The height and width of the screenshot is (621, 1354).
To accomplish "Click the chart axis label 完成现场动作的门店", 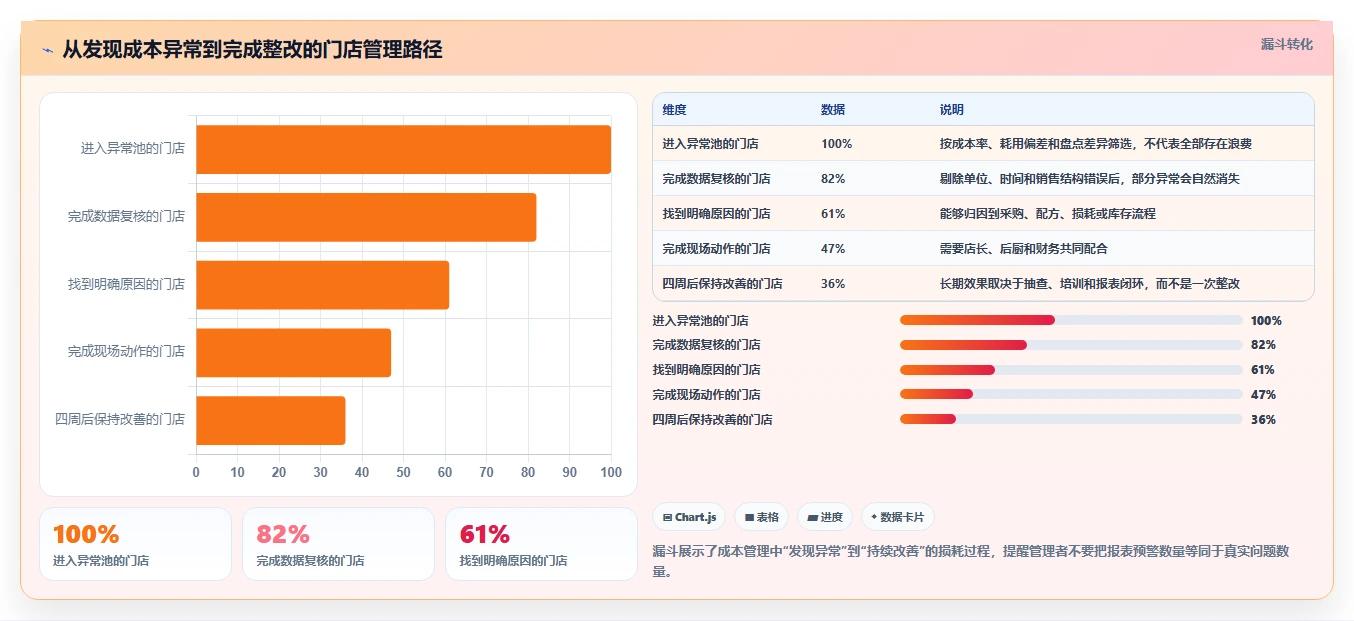I will click(126, 352).
